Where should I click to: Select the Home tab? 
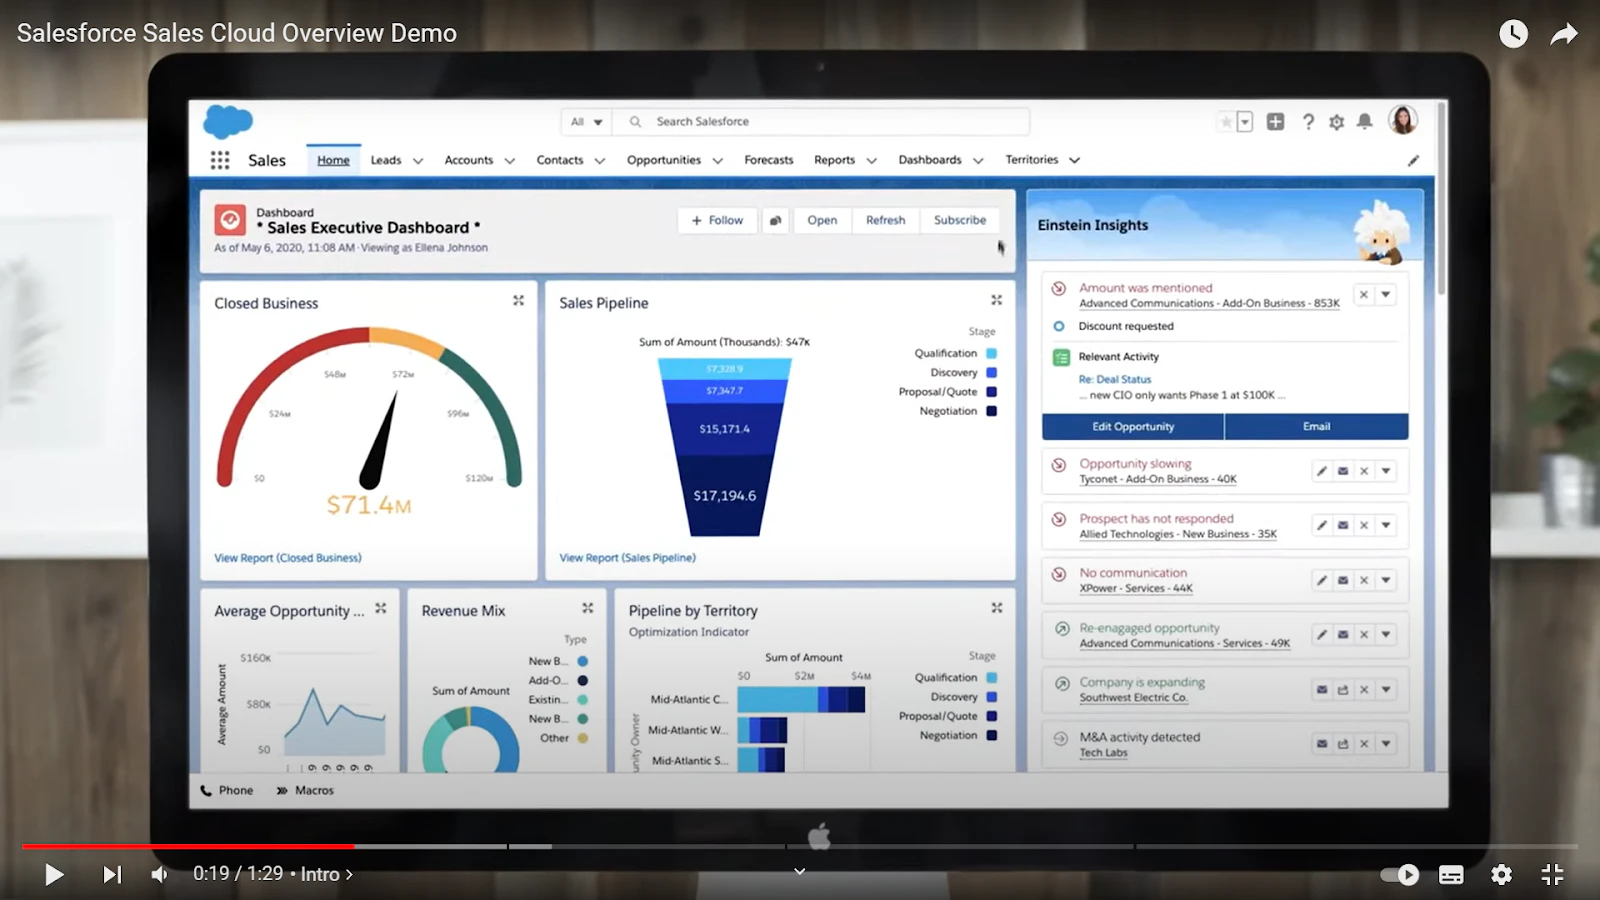(x=333, y=160)
